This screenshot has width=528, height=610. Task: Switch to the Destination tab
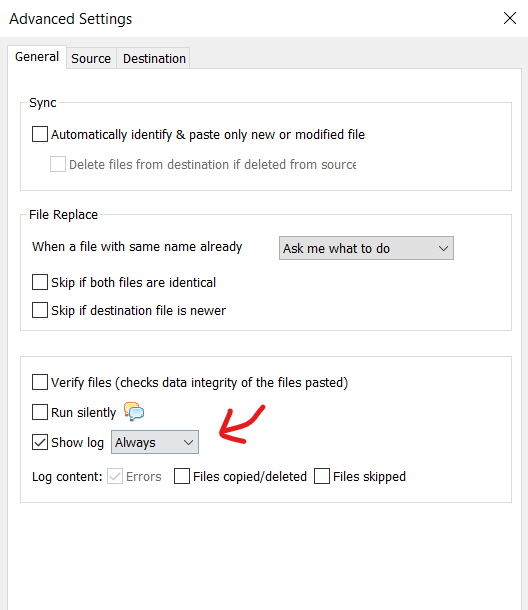(x=154, y=58)
